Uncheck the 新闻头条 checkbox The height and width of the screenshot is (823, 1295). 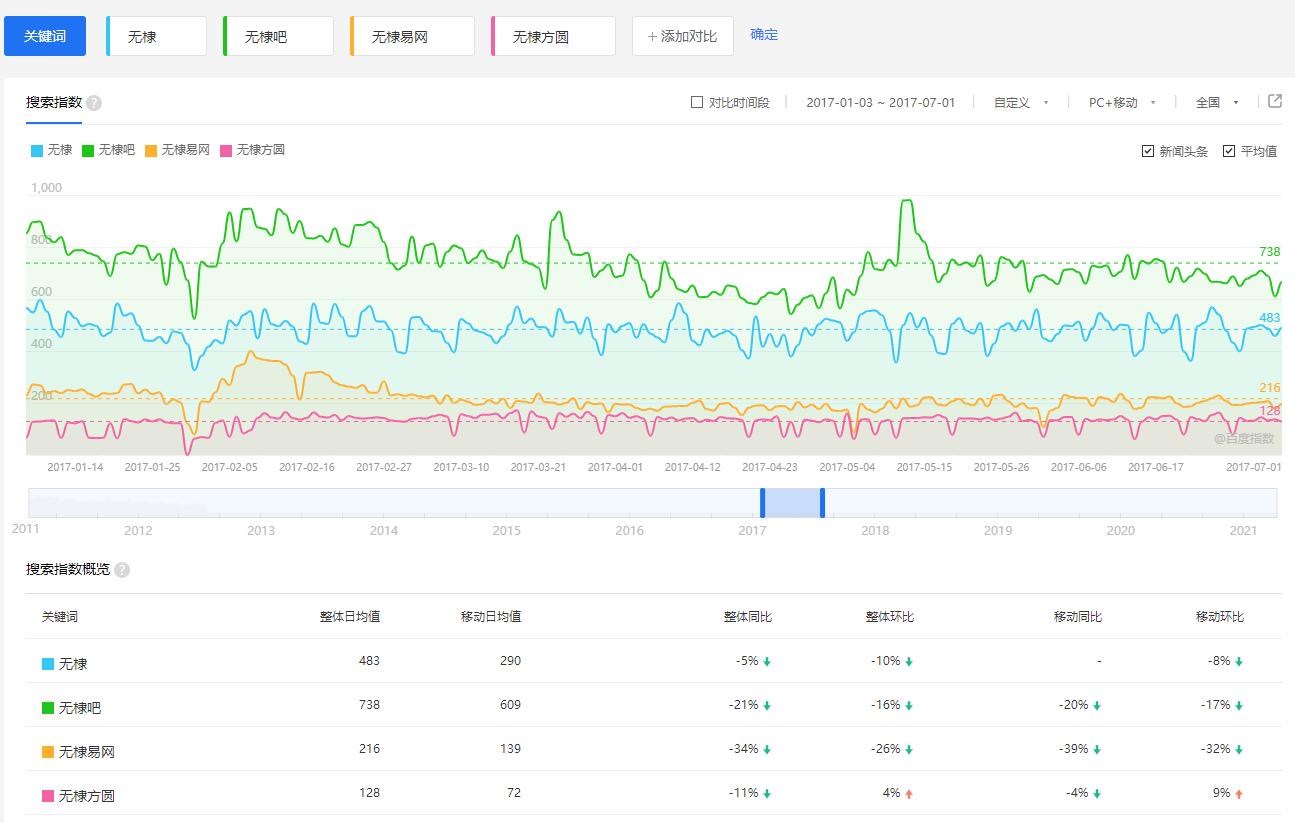1148,151
